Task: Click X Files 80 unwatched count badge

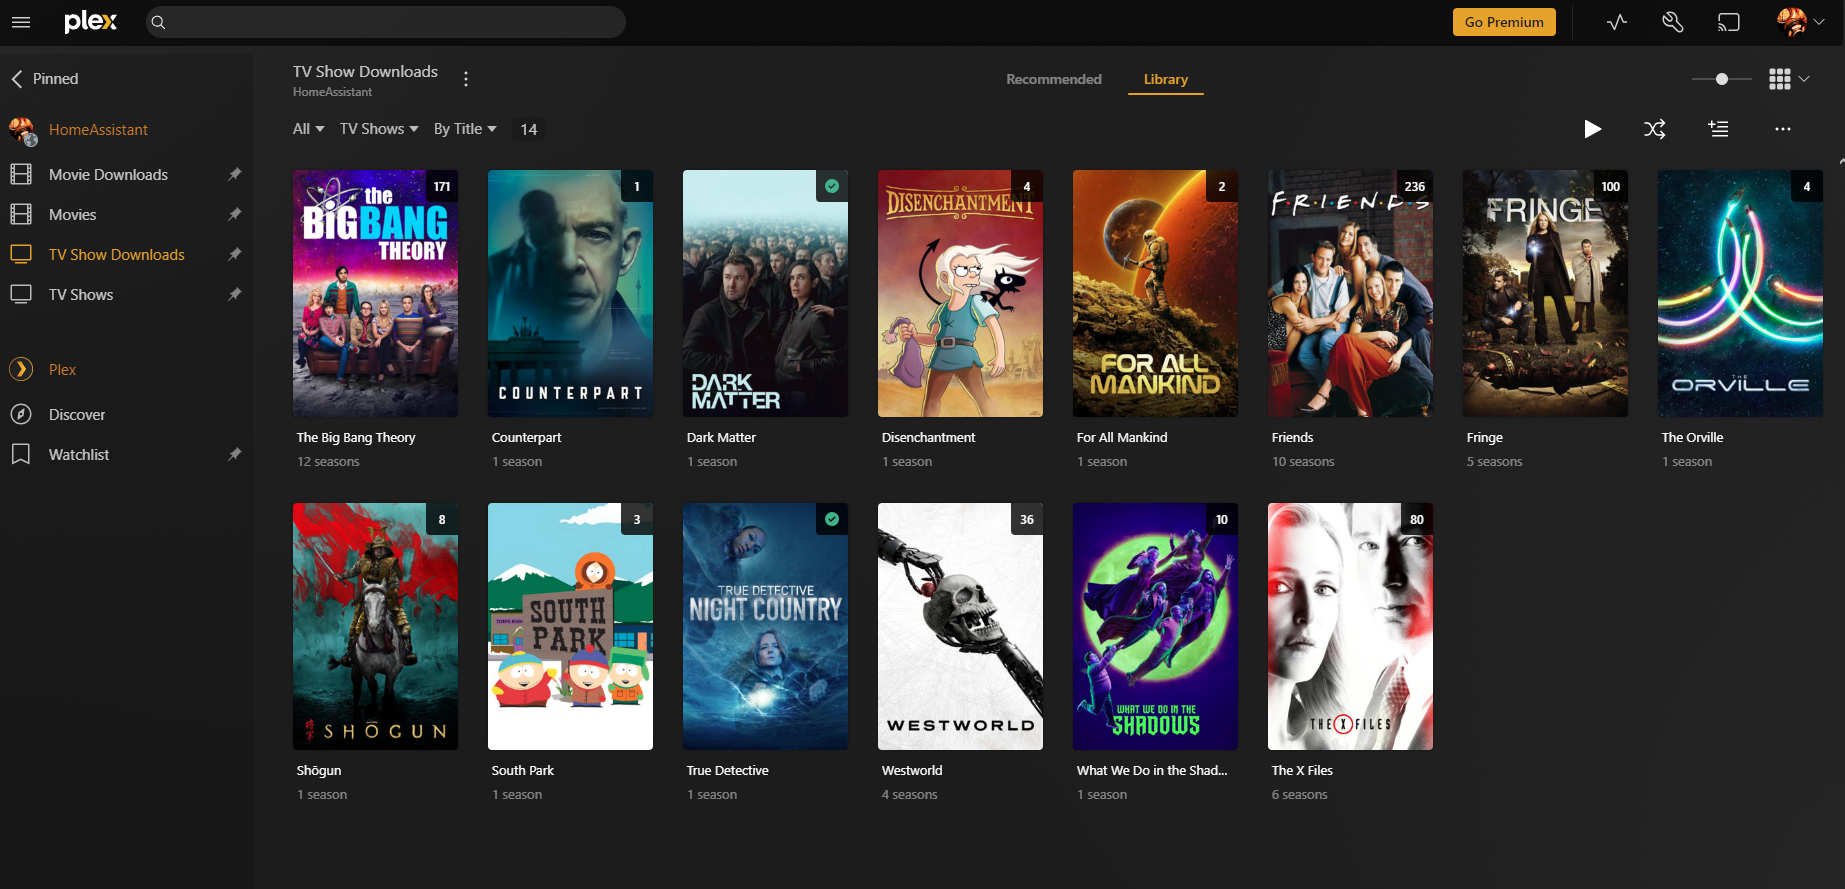Action: 1417,519
